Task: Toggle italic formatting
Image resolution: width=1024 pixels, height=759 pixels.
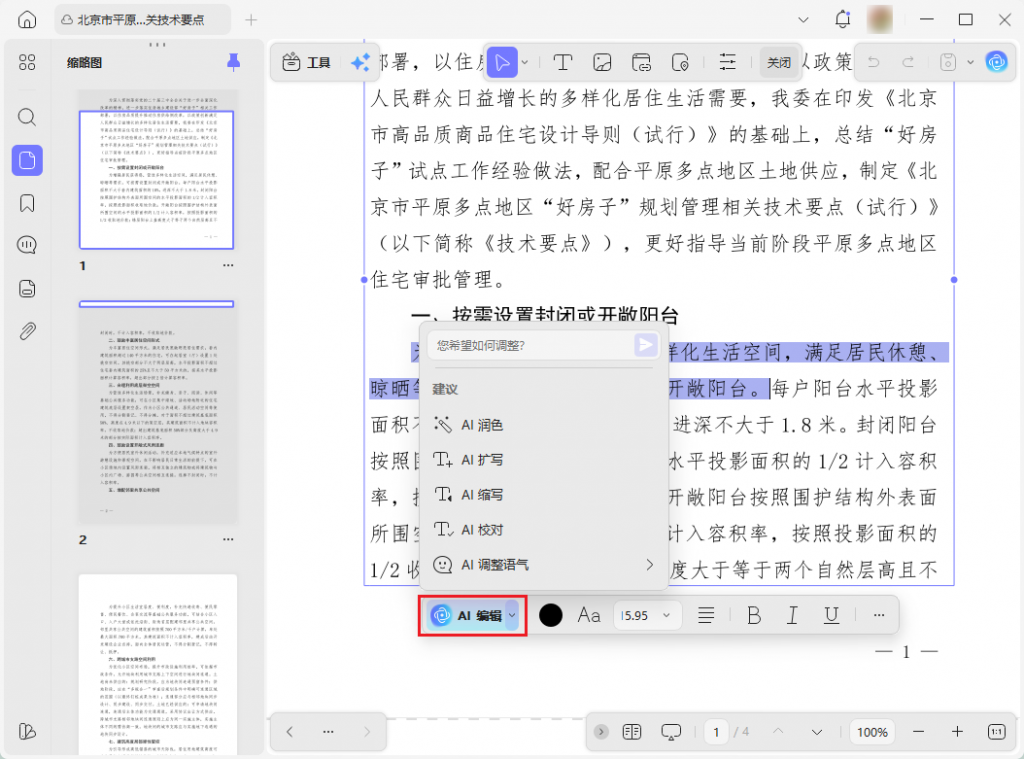Action: [x=792, y=615]
